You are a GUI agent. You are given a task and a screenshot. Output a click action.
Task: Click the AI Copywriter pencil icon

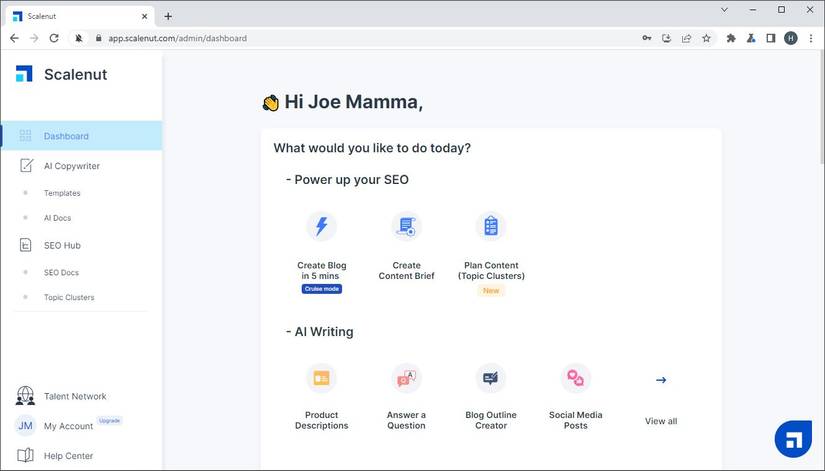click(x=26, y=165)
